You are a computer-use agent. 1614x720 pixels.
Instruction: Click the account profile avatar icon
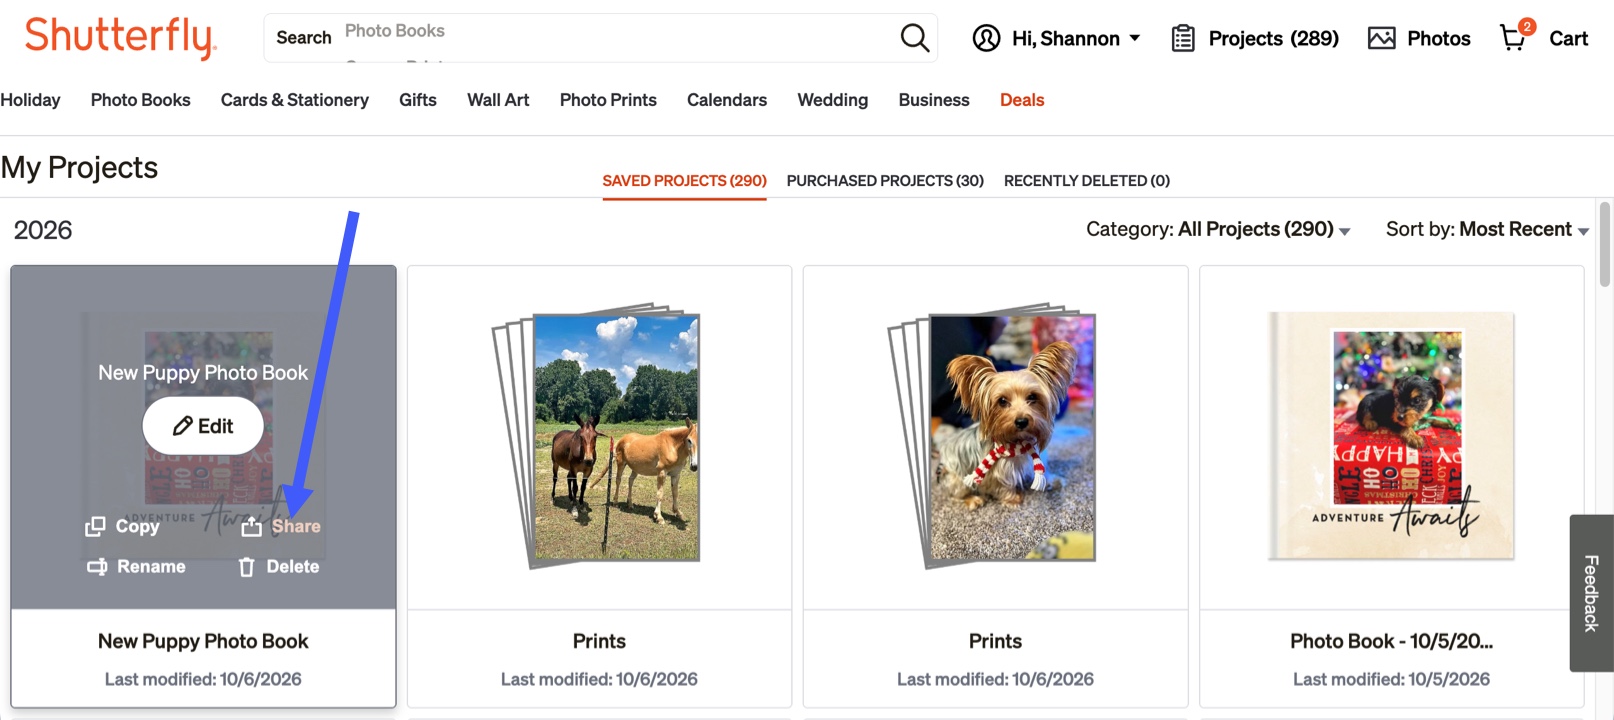986,38
